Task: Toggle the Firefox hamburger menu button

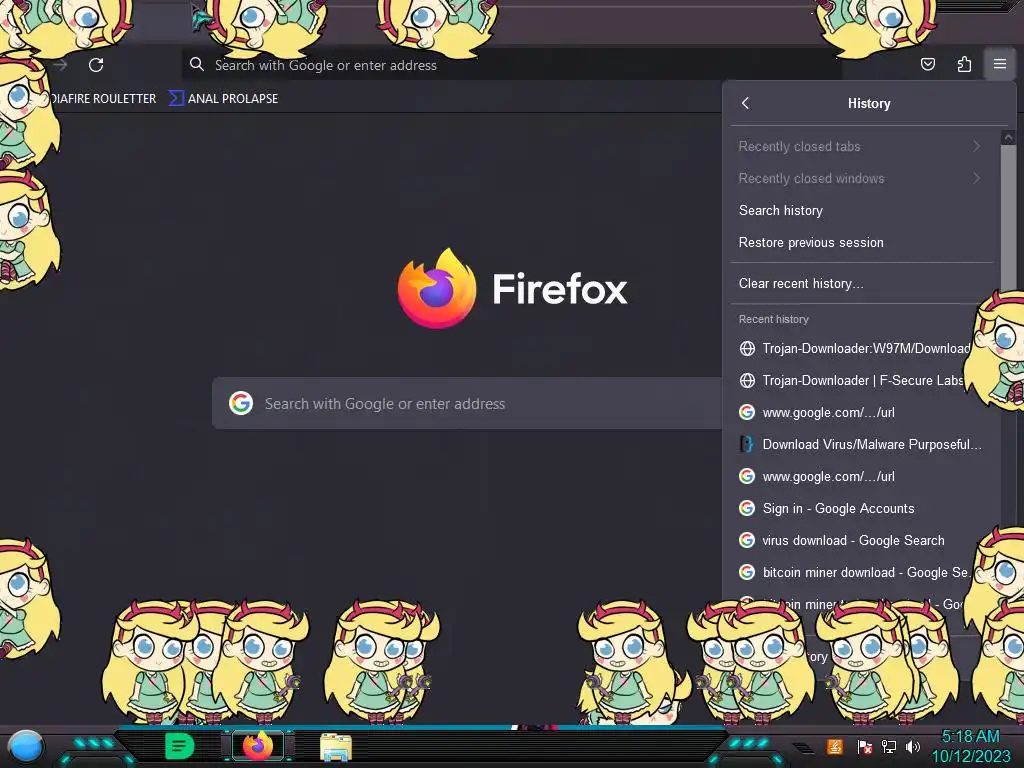Action: [x=1000, y=64]
